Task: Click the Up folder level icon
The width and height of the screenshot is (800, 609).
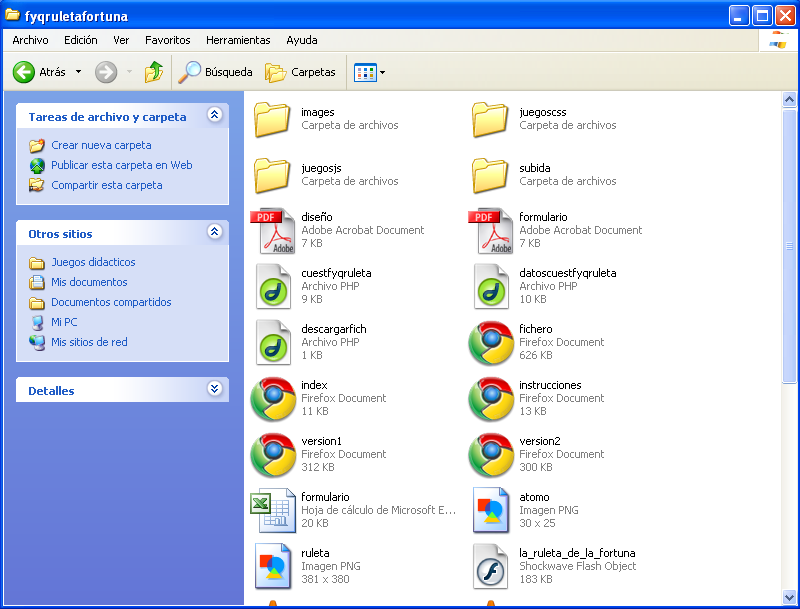Action: pyautogui.click(x=154, y=72)
